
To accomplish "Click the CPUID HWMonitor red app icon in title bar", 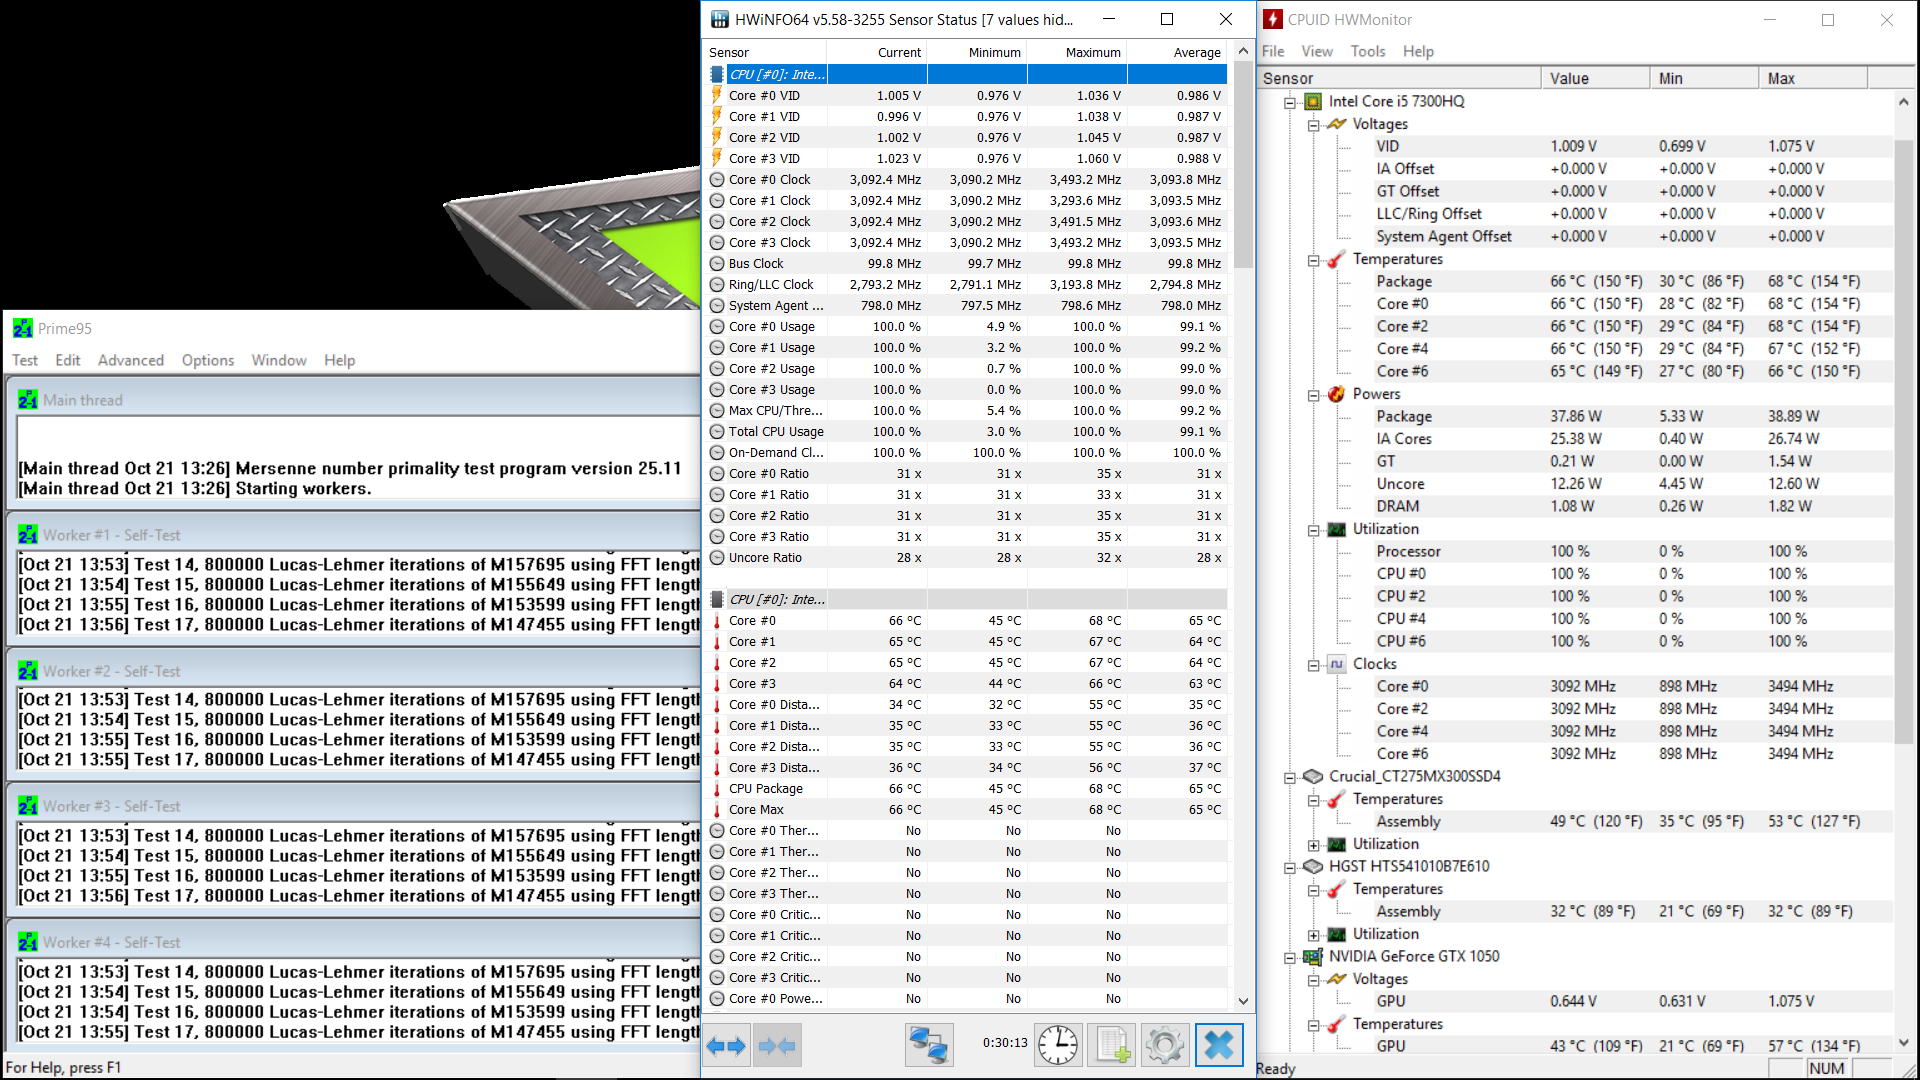I will [1273, 19].
